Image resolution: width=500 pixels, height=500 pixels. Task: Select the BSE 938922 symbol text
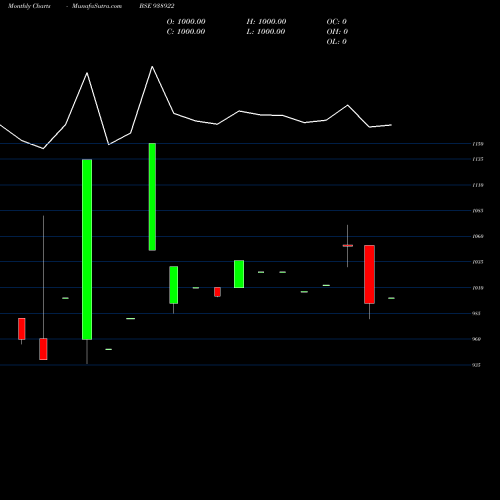tap(157, 6)
